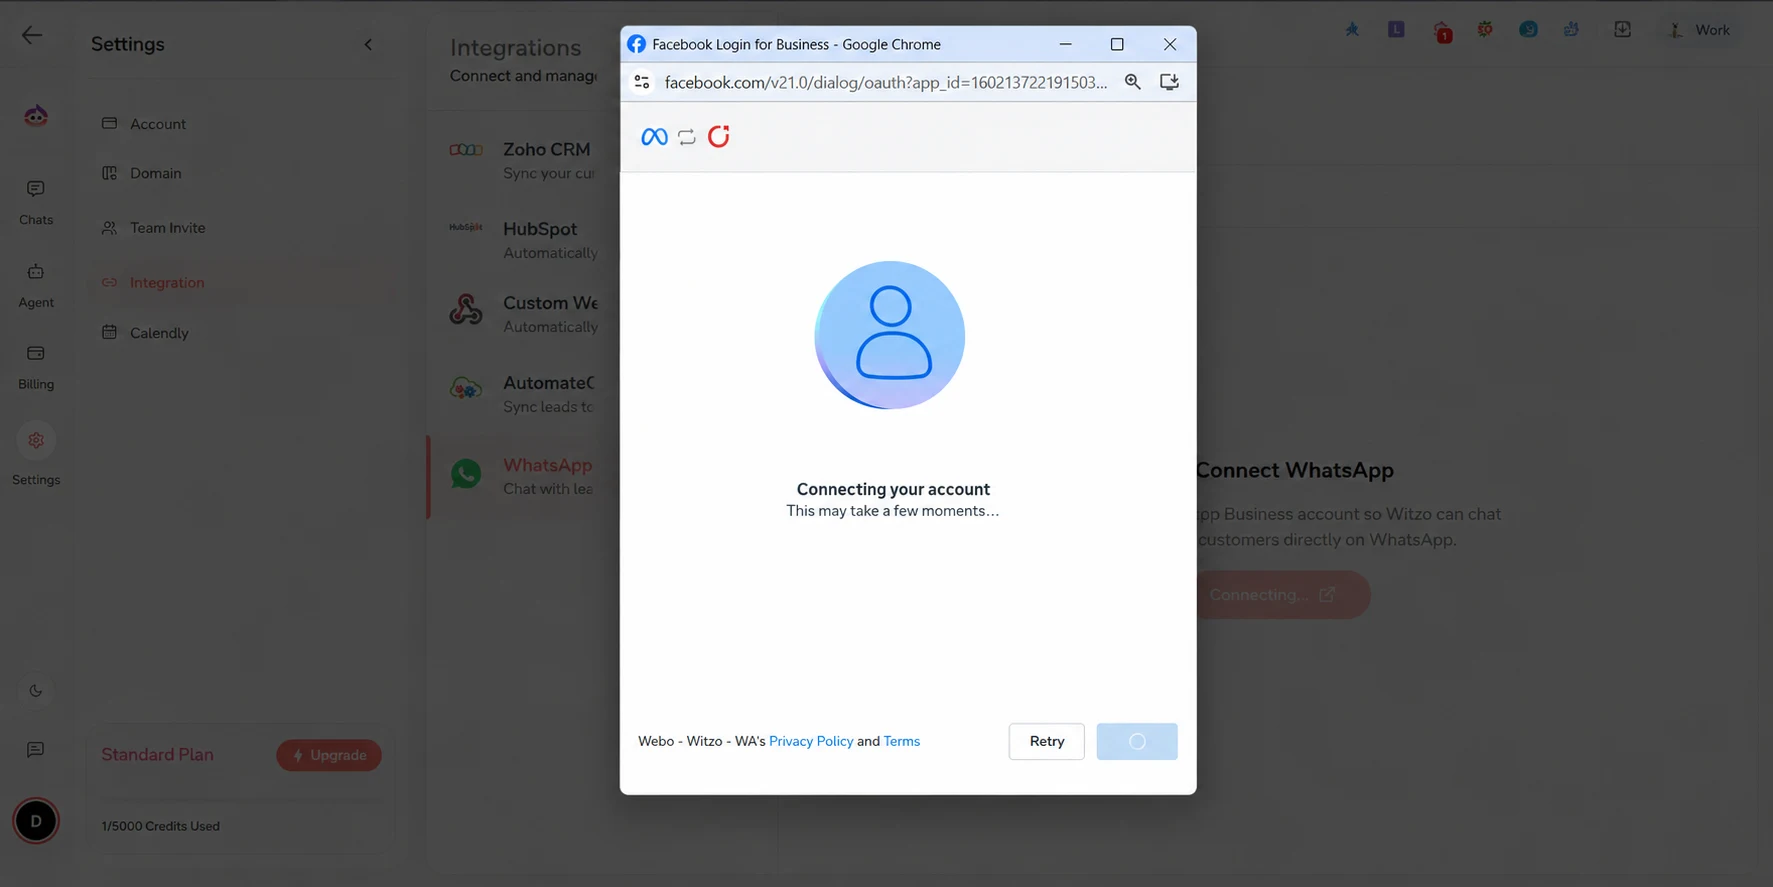
Task: Click Standard Plan label
Action: coord(157,755)
